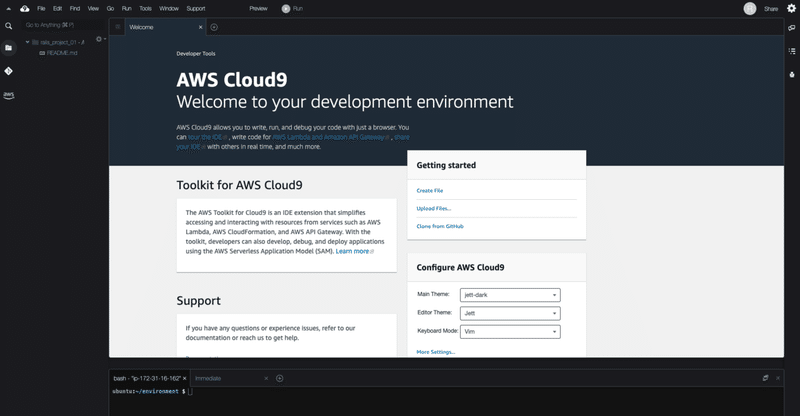
Task: Open the Tools menu
Action: pos(145,9)
